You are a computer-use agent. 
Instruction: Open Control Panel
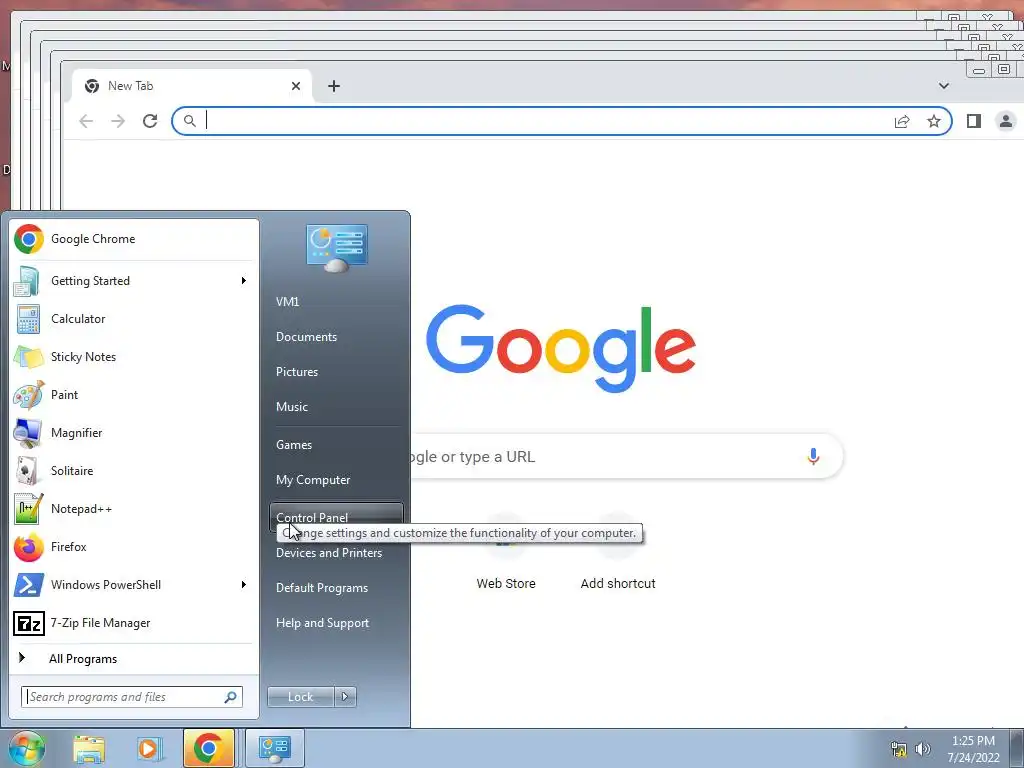coord(336,517)
